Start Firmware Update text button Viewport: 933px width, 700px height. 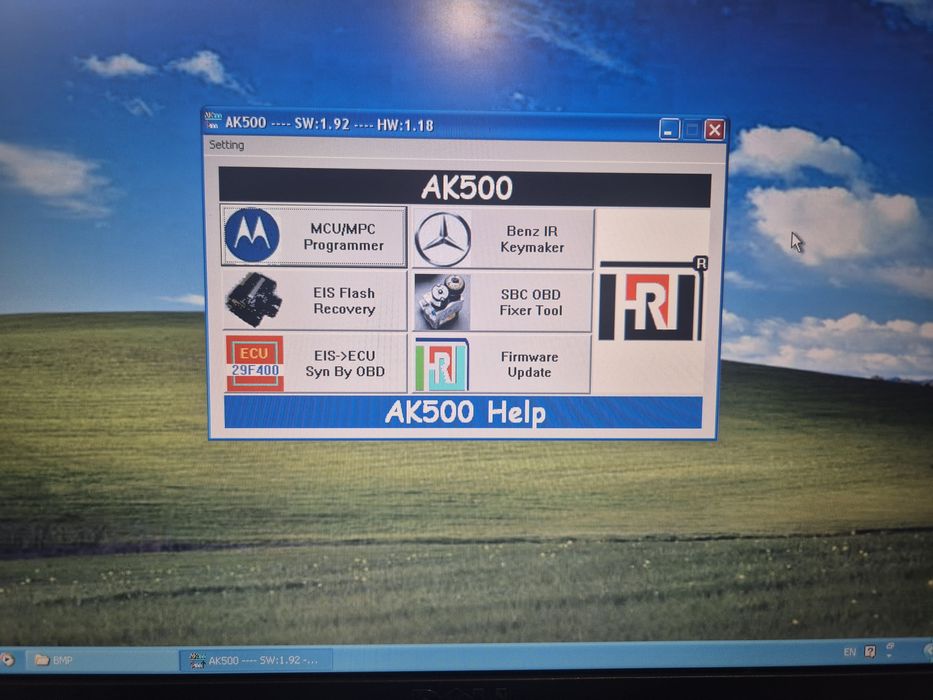pos(530,364)
